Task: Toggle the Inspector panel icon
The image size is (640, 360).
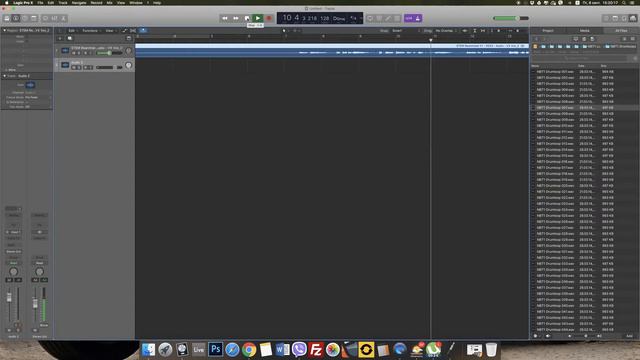Action: pyautogui.click(x=16, y=18)
